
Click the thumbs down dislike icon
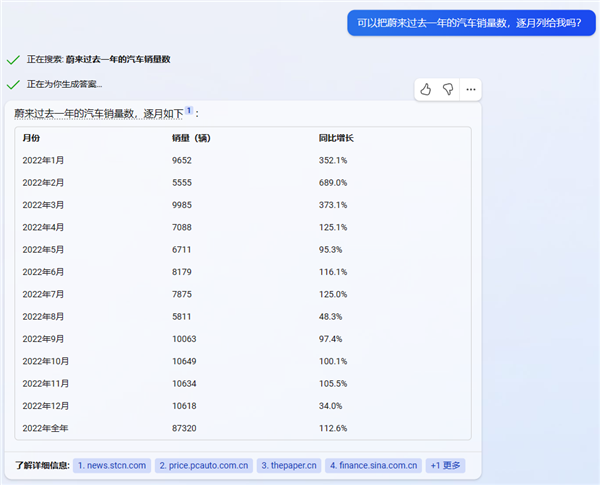point(448,90)
